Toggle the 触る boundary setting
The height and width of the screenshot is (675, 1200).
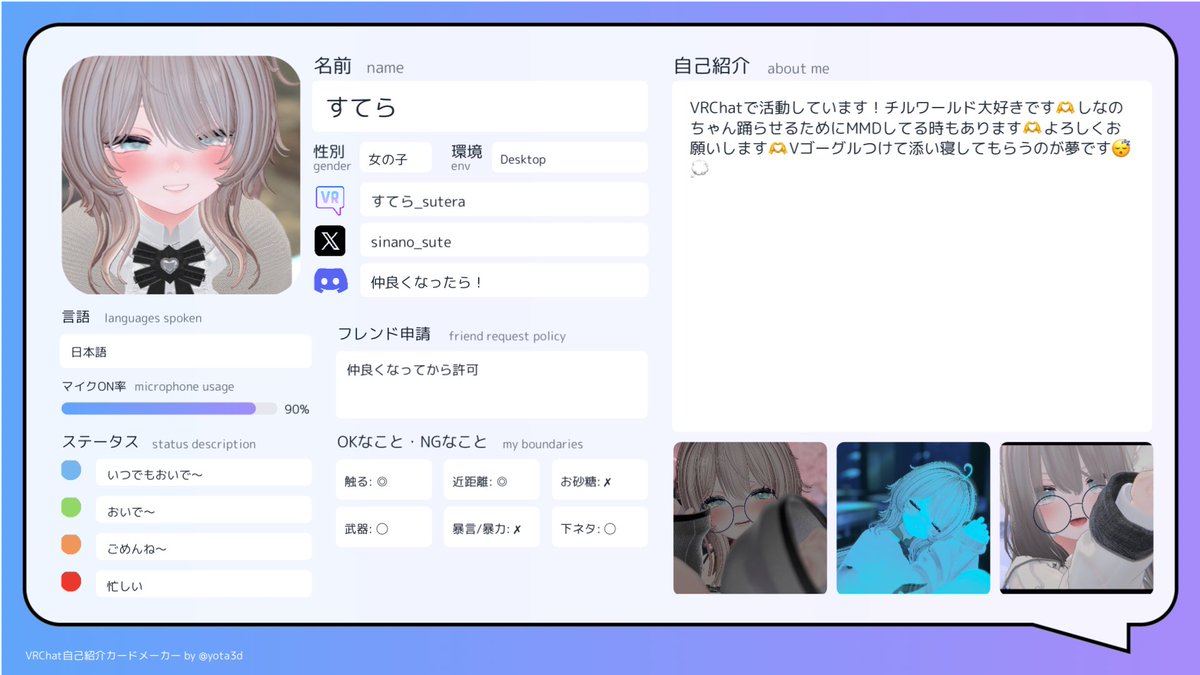[385, 479]
